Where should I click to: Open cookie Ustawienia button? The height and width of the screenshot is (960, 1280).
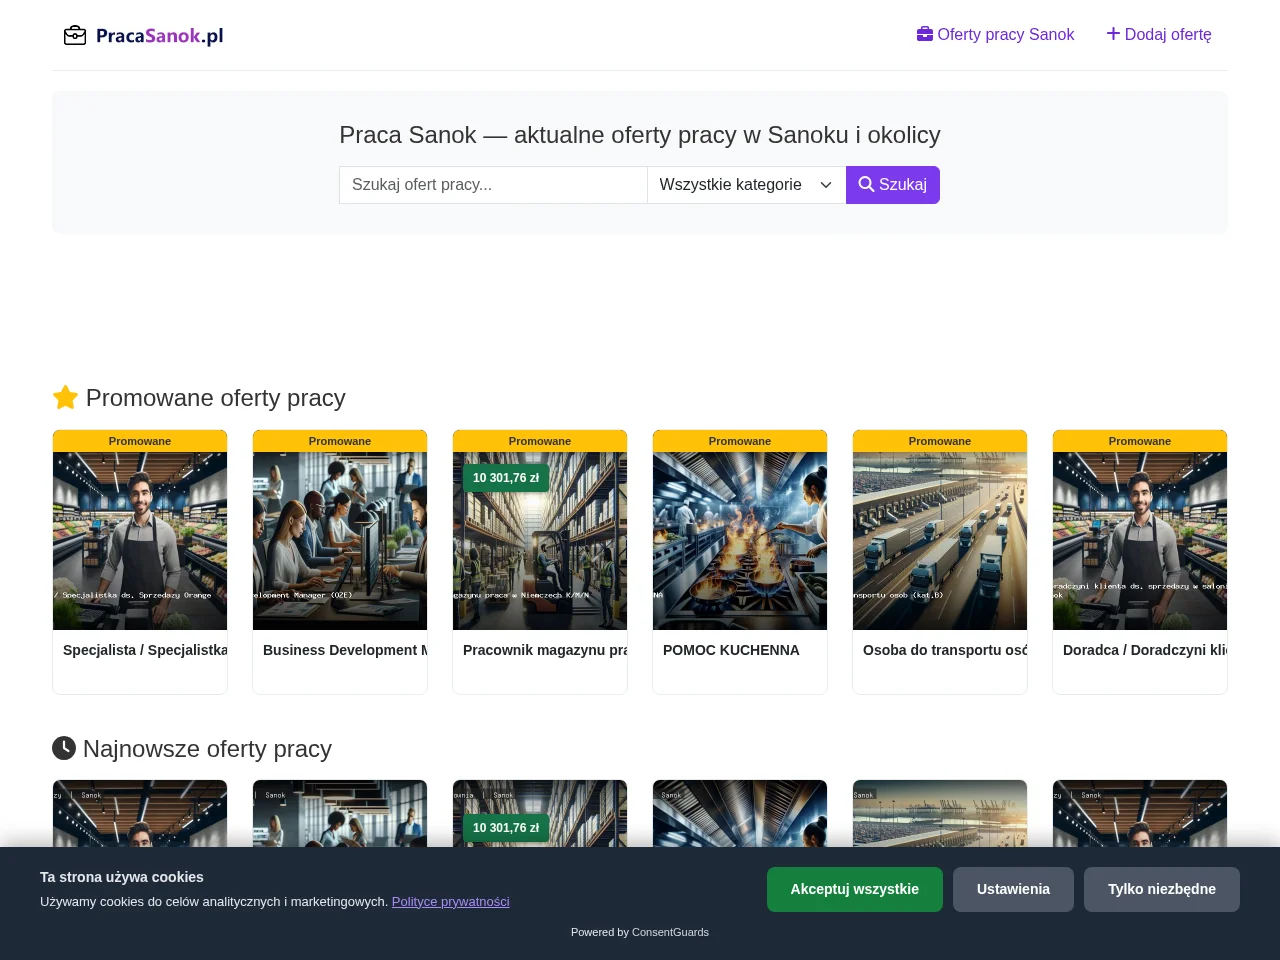coord(1013,889)
